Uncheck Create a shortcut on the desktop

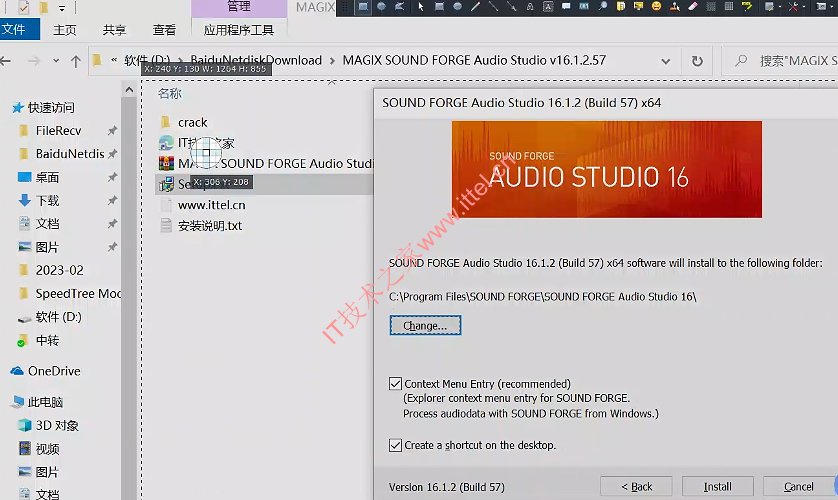[395, 445]
